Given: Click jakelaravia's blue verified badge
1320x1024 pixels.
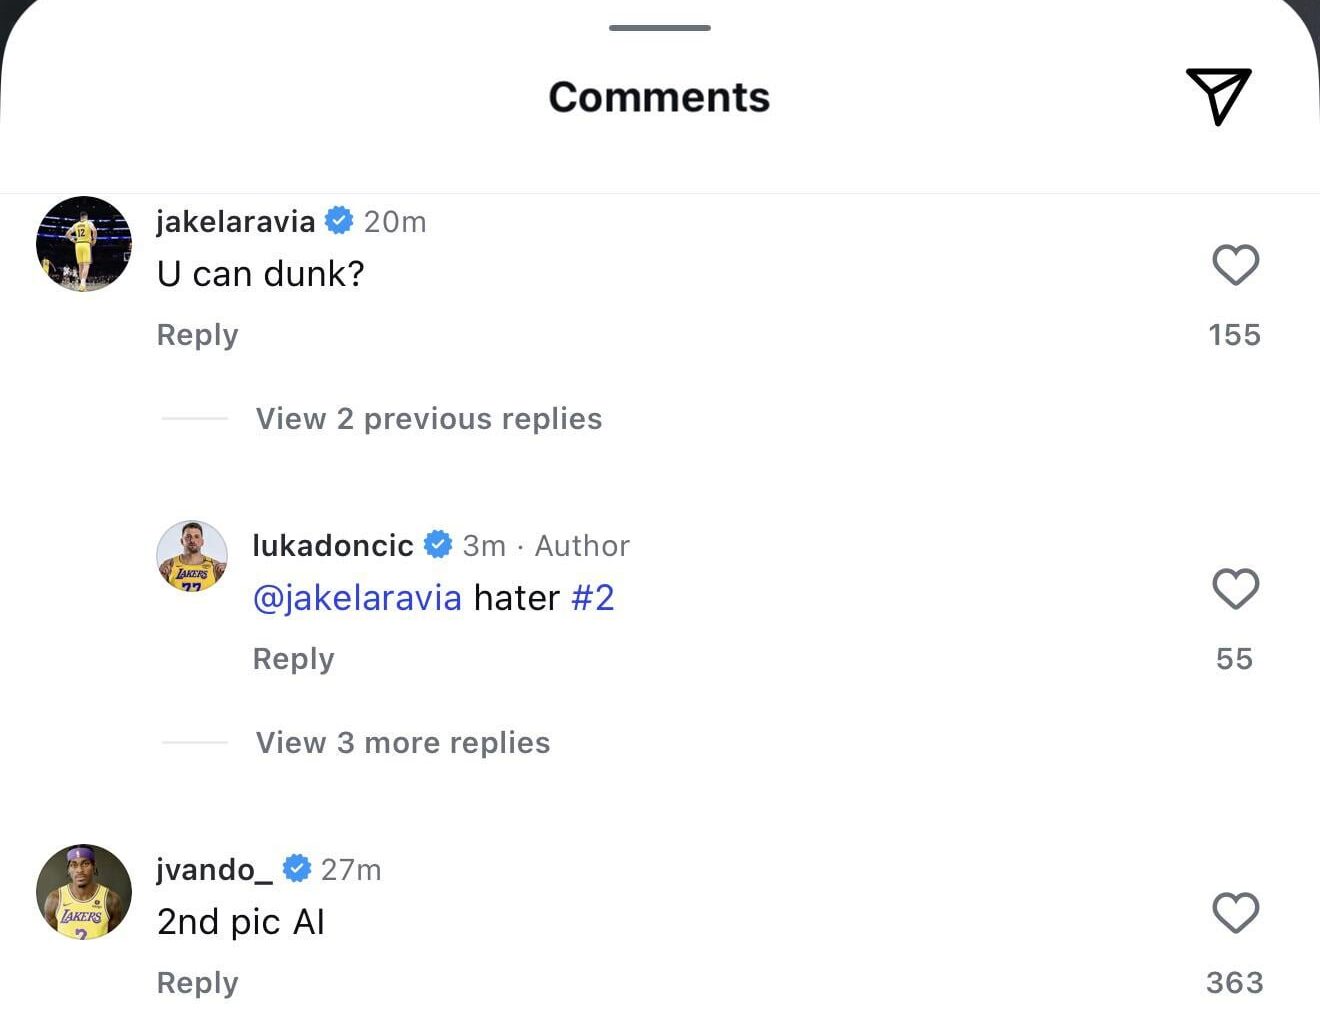Looking at the screenshot, I should [340, 221].
